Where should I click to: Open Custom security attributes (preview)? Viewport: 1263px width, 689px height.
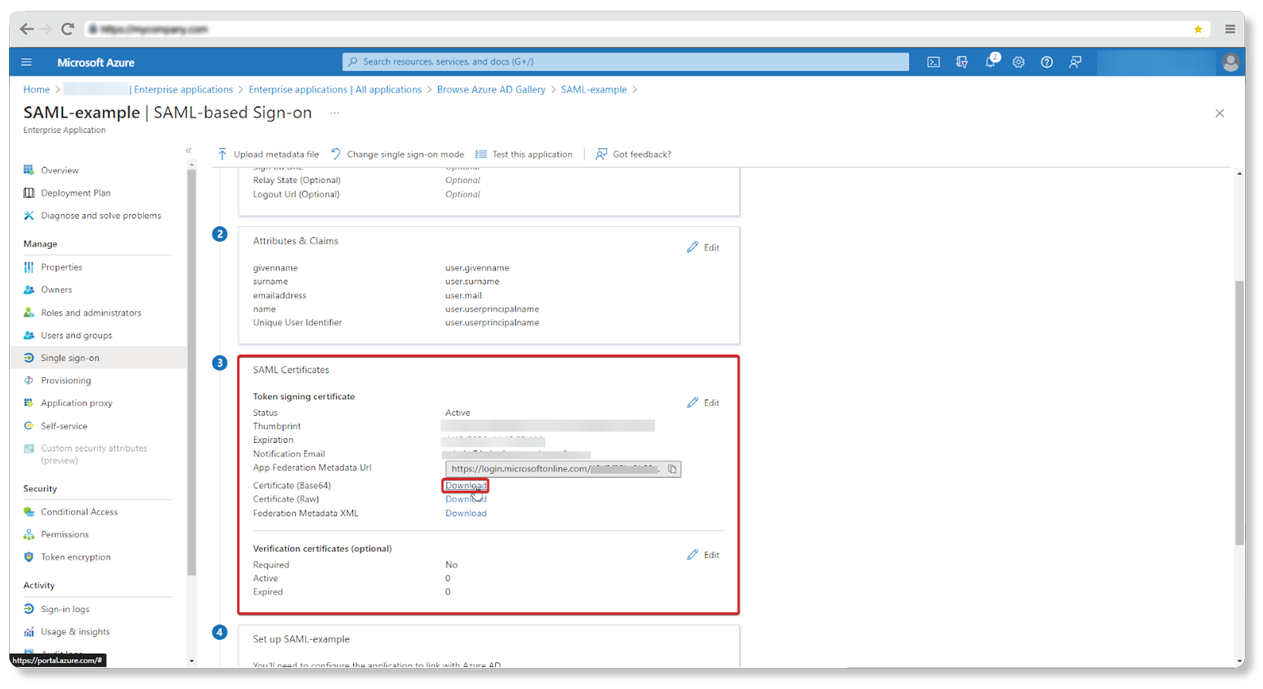(x=86, y=454)
